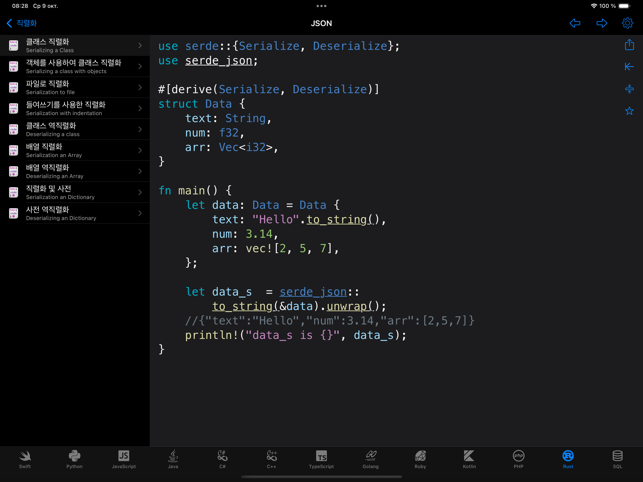Tap the share icon
Image resolution: width=643 pixels, height=482 pixels.
[629, 45]
